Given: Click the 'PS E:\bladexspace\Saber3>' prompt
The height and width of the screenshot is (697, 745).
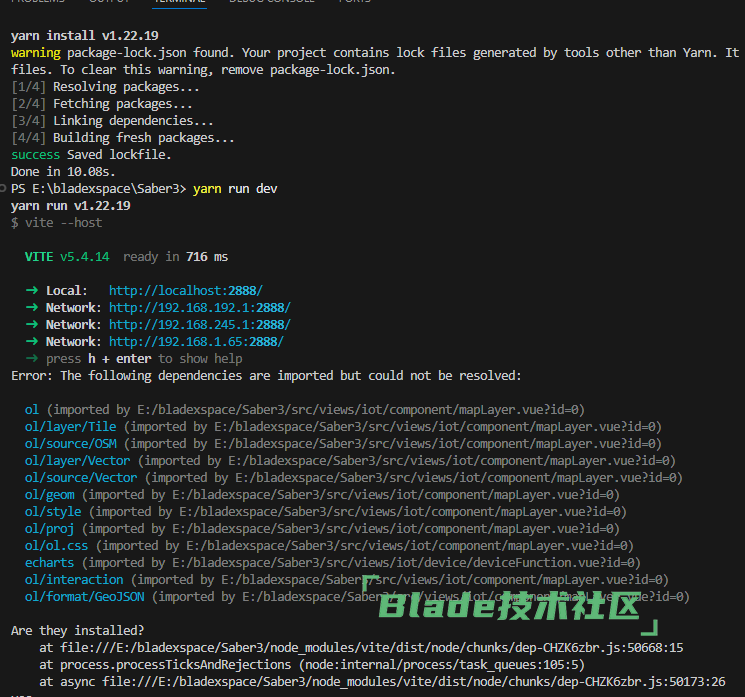Looking at the screenshot, I should click(x=98, y=189).
